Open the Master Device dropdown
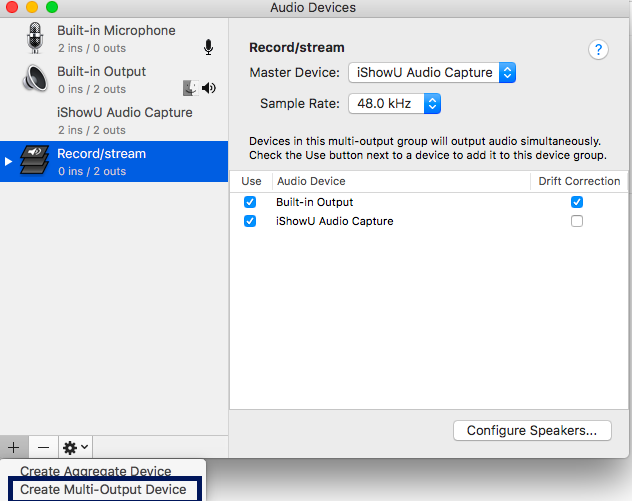This screenshot has width=632, height=501. (432, 73)
